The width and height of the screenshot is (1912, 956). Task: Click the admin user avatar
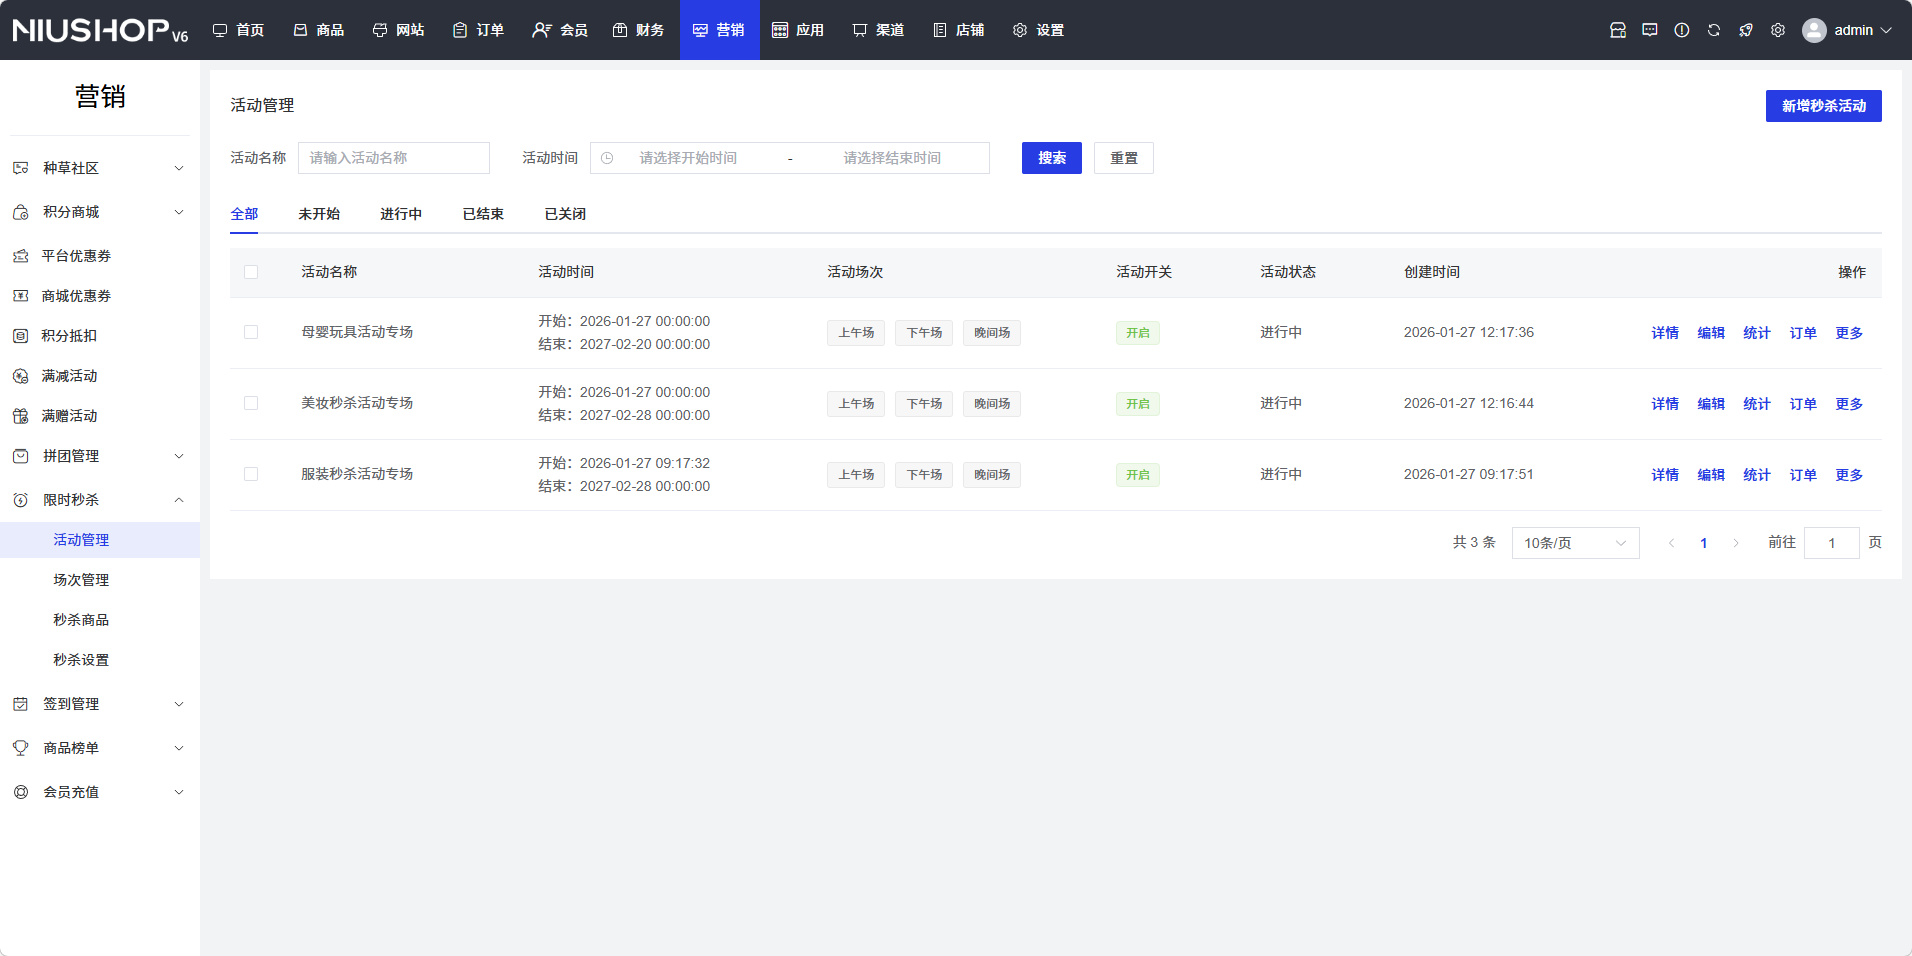tap(1813, 30)
